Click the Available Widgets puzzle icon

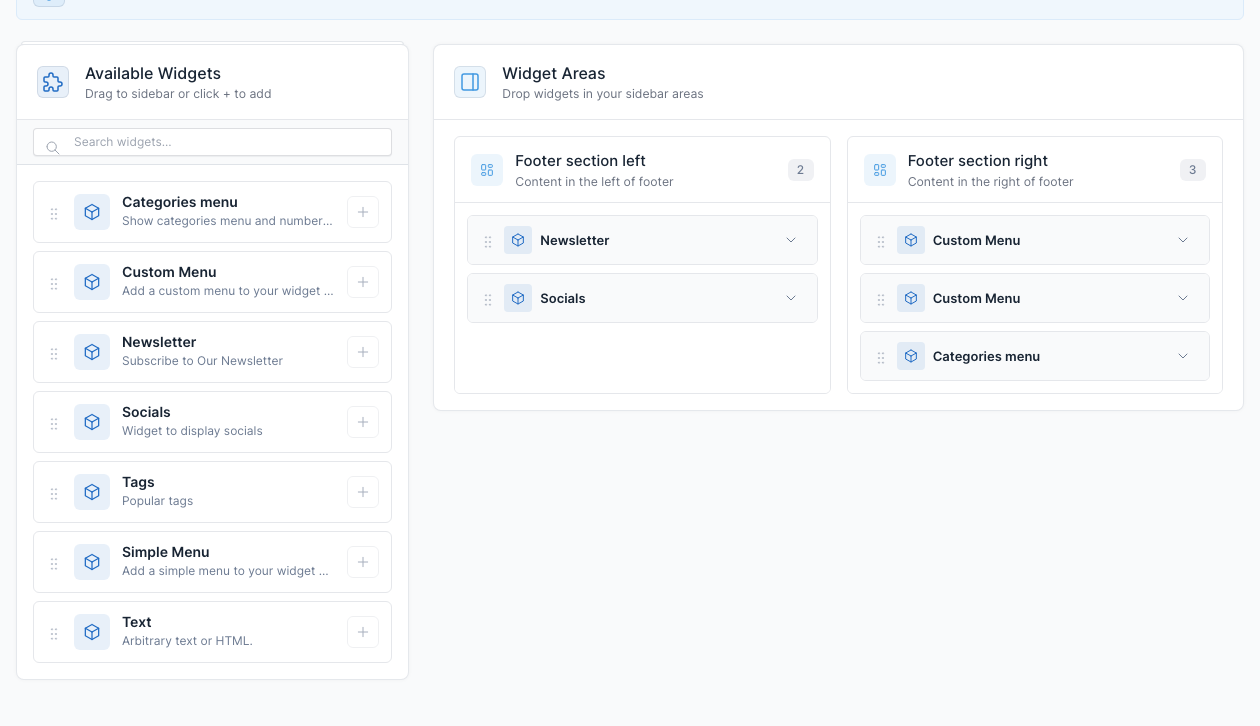[x=53, y=82]
